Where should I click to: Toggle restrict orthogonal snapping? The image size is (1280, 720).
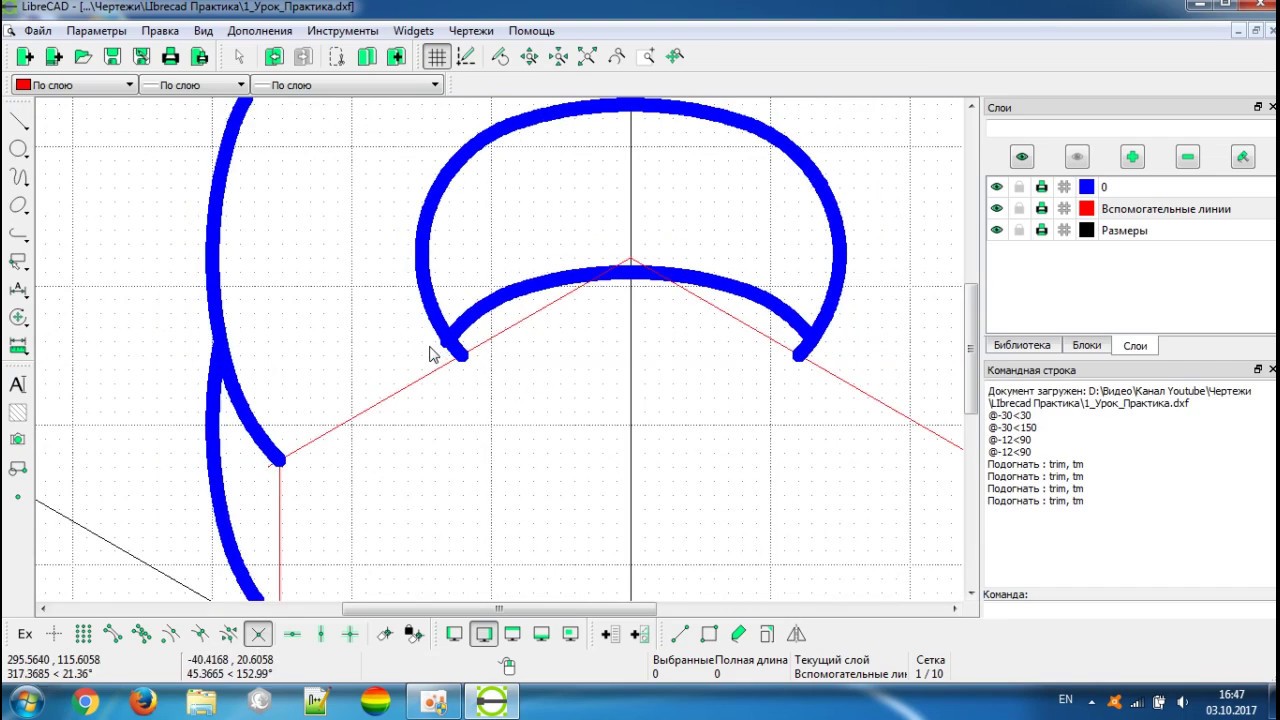coord(350,634)
